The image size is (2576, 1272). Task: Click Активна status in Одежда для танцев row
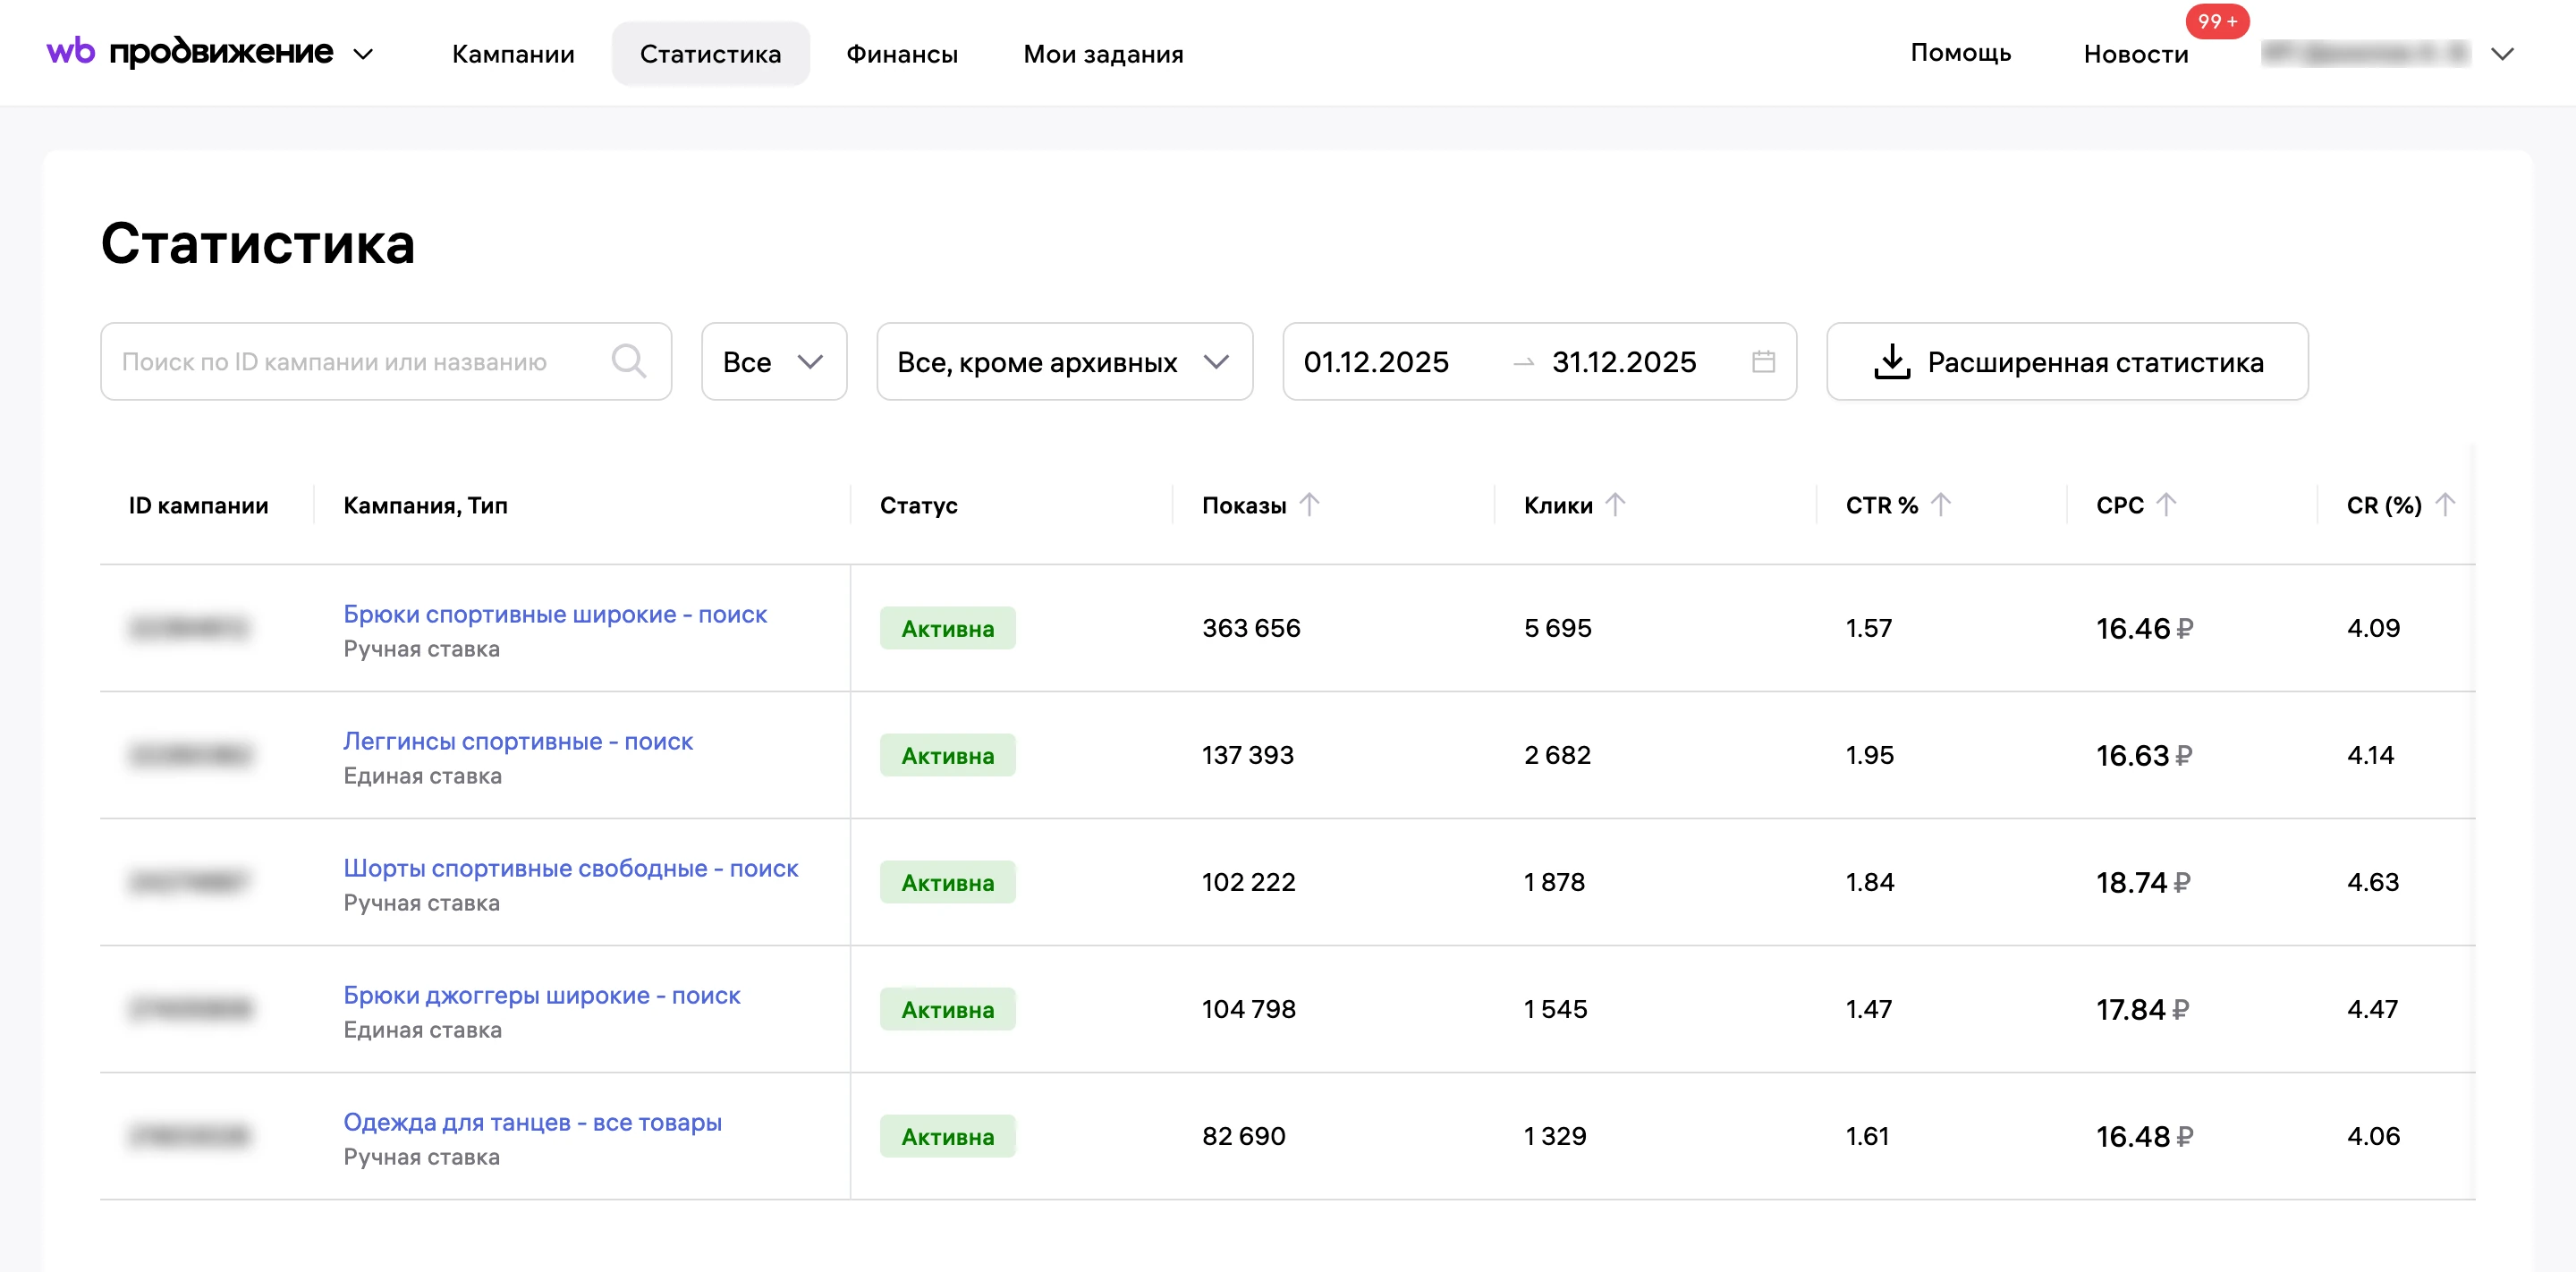(x=947, y=1136)
